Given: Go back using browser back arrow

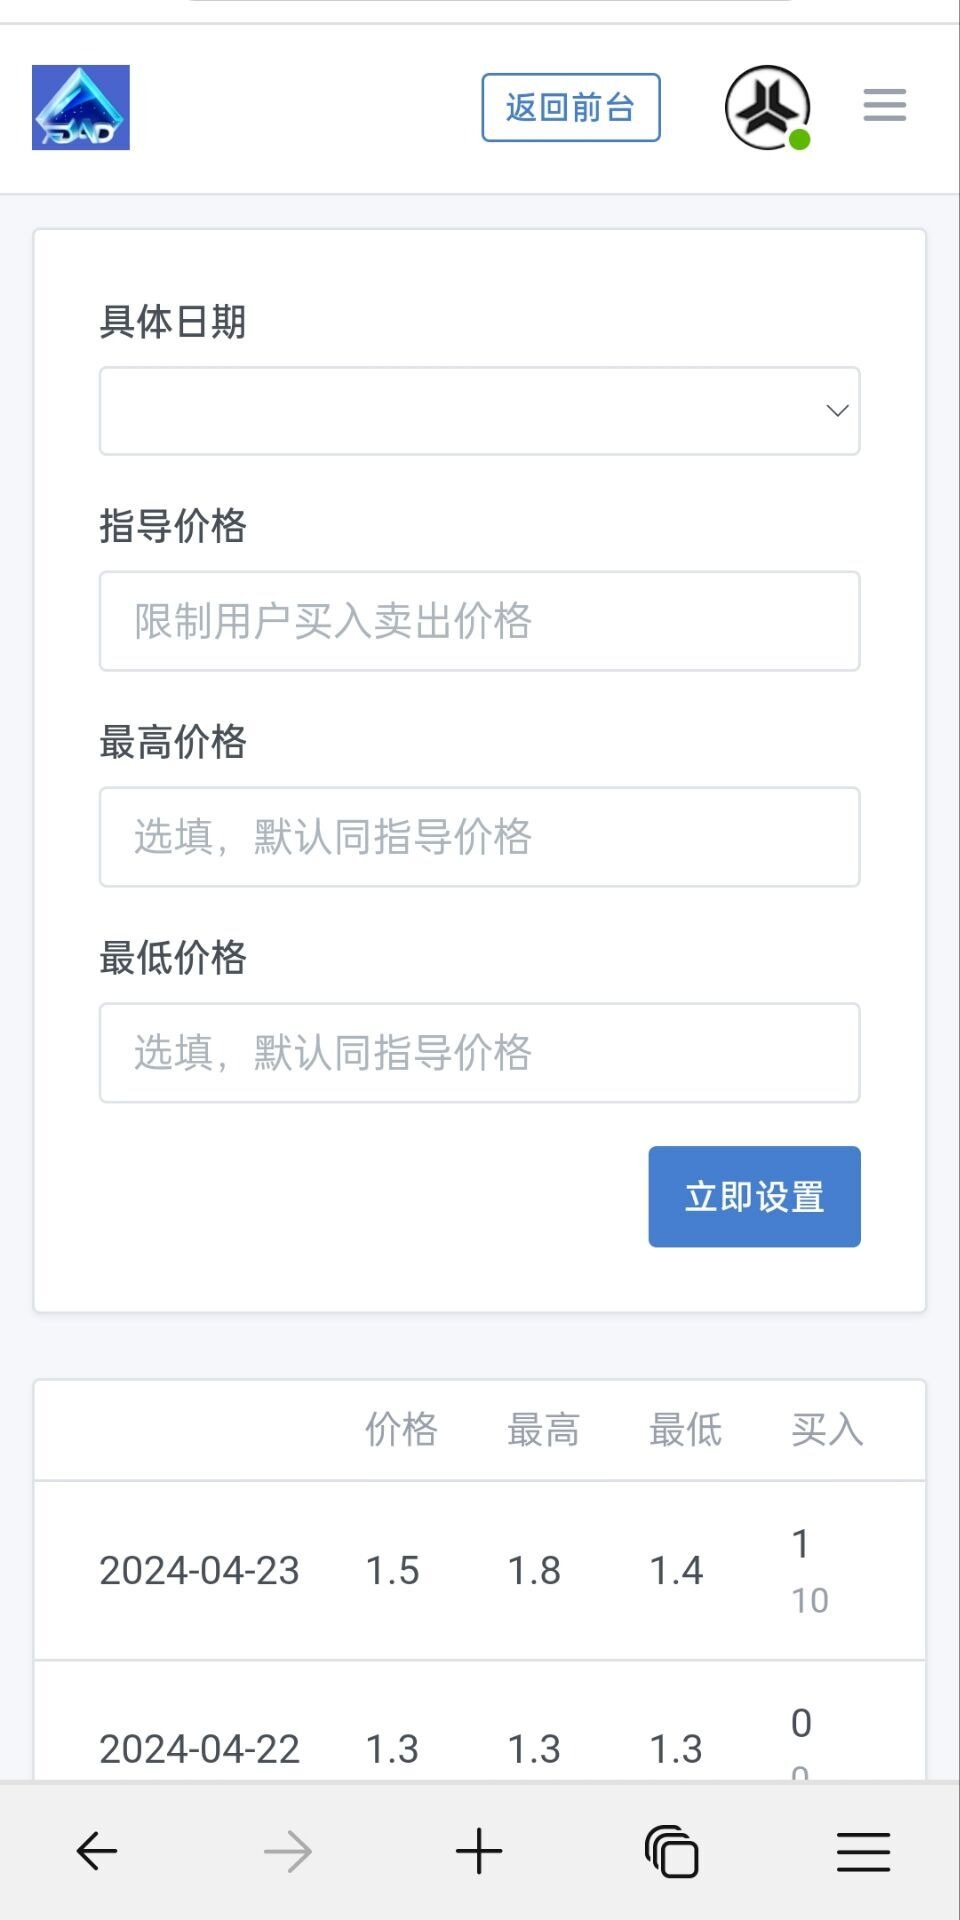Looking at the screenshot, I should point(97,1851).
